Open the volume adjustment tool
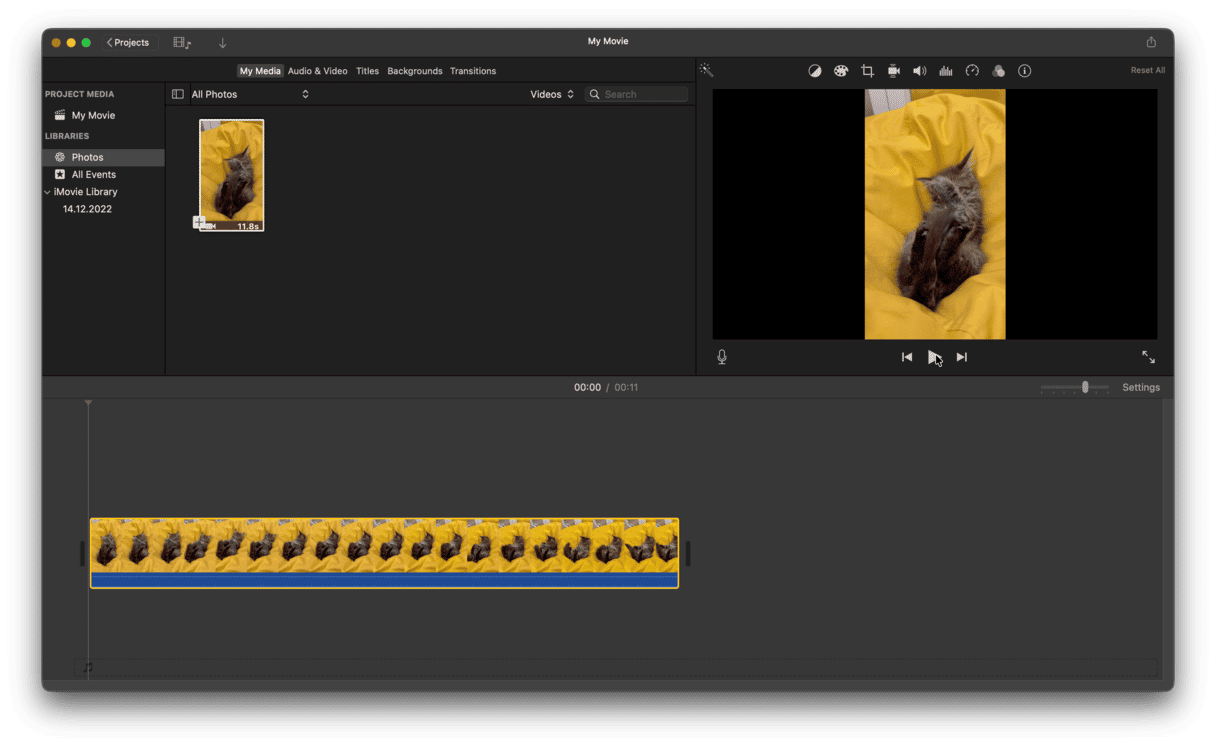Screen dimensions: 1216x747 [920, 71]
